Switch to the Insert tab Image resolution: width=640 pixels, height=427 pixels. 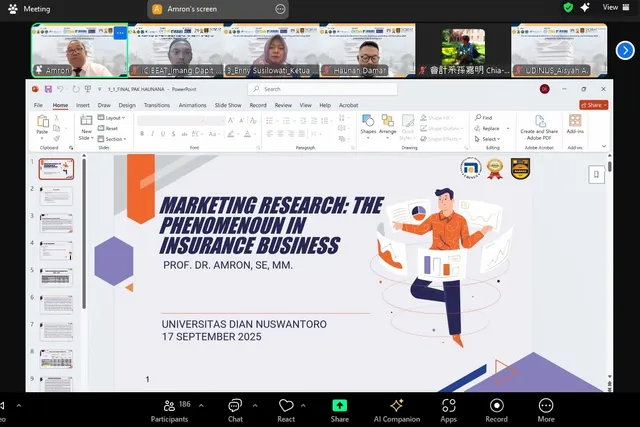tap(82, 105)
